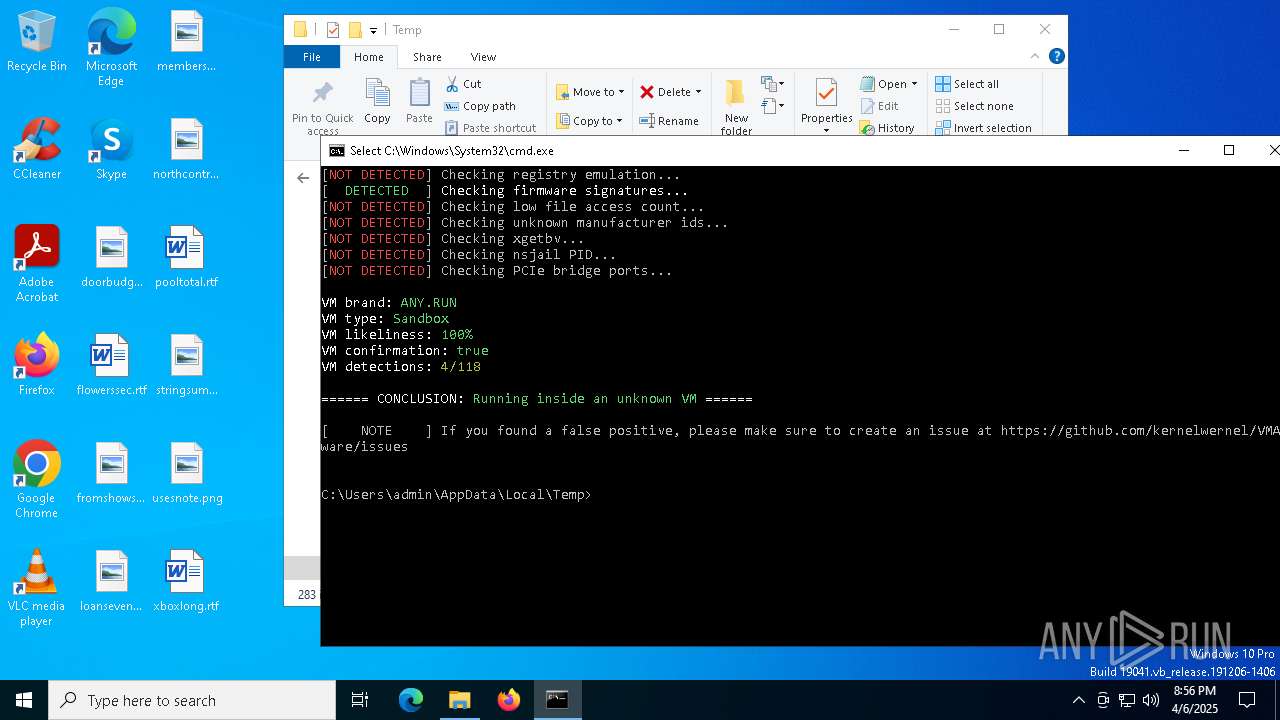Expand the Delete dropdown arrow
This screenshot has width=1280, height=720.
point(698,92)
